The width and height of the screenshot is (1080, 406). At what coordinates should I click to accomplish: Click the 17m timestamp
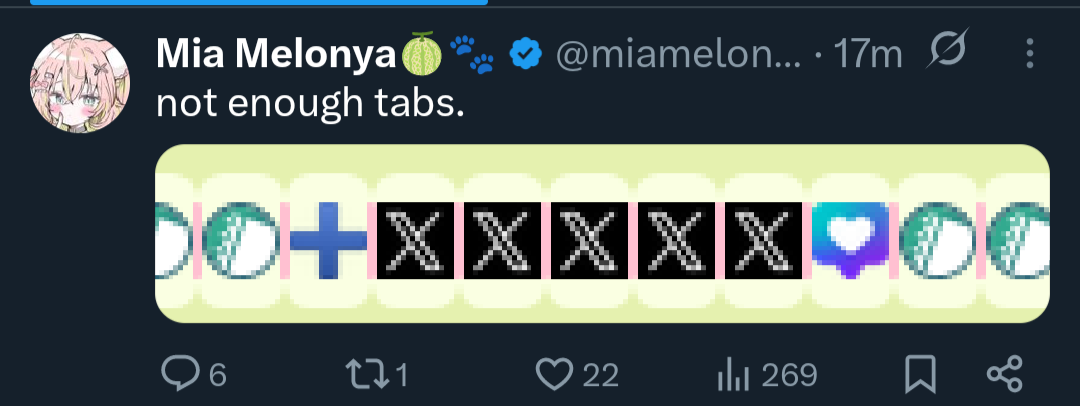pos(867,56)
